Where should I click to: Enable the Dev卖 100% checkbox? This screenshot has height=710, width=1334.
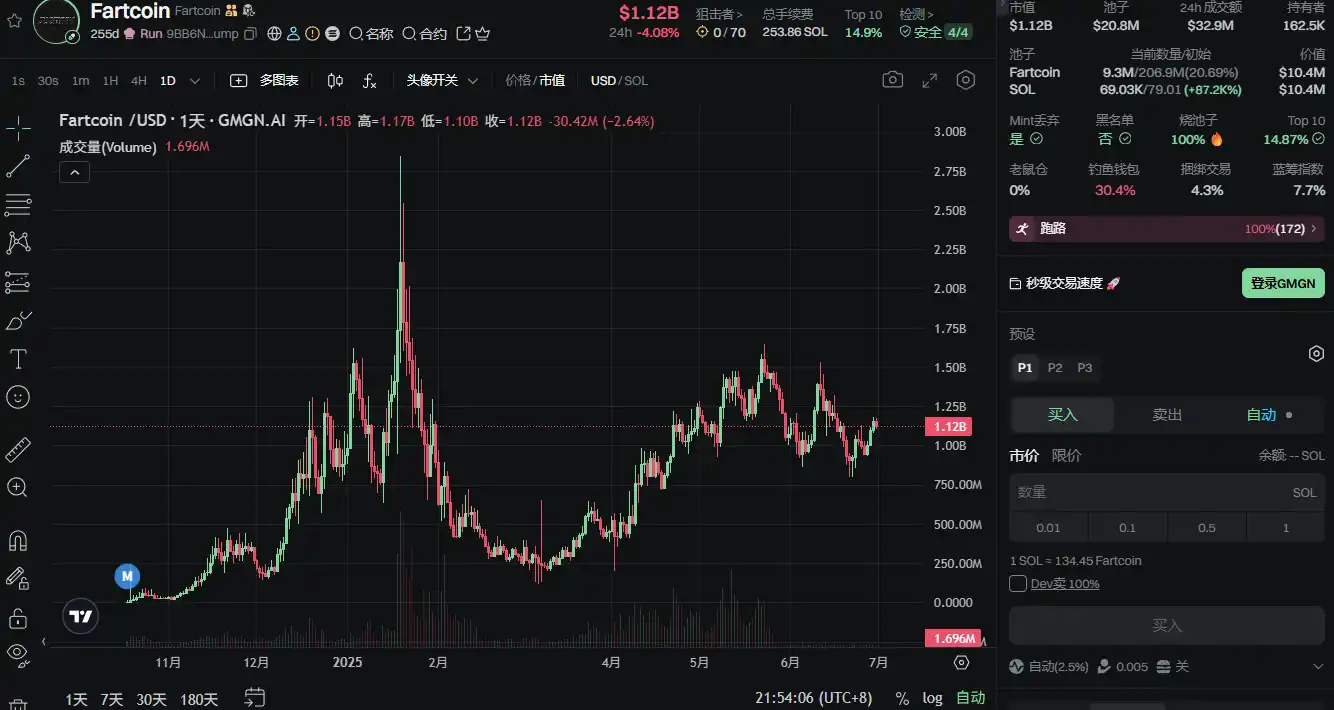[1018, 583]
